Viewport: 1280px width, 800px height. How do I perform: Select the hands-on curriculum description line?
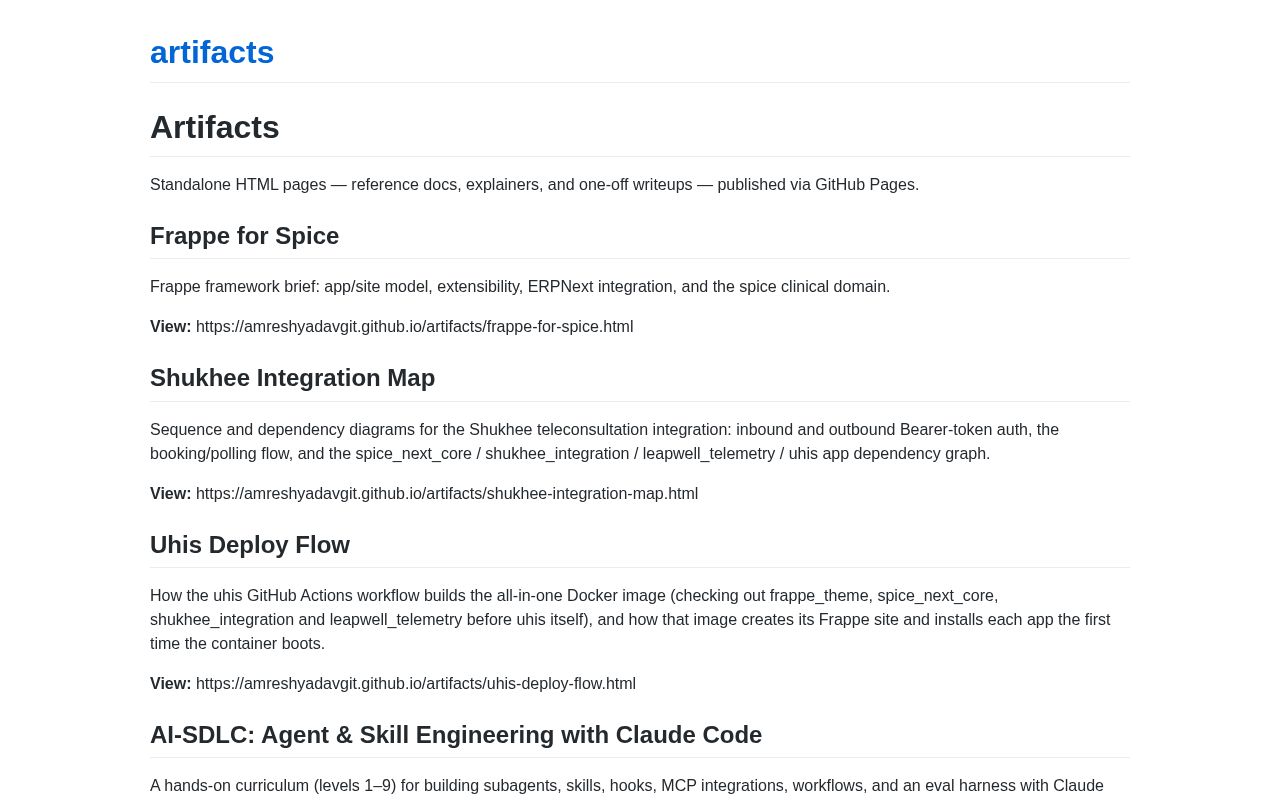[x=627, y=786]
